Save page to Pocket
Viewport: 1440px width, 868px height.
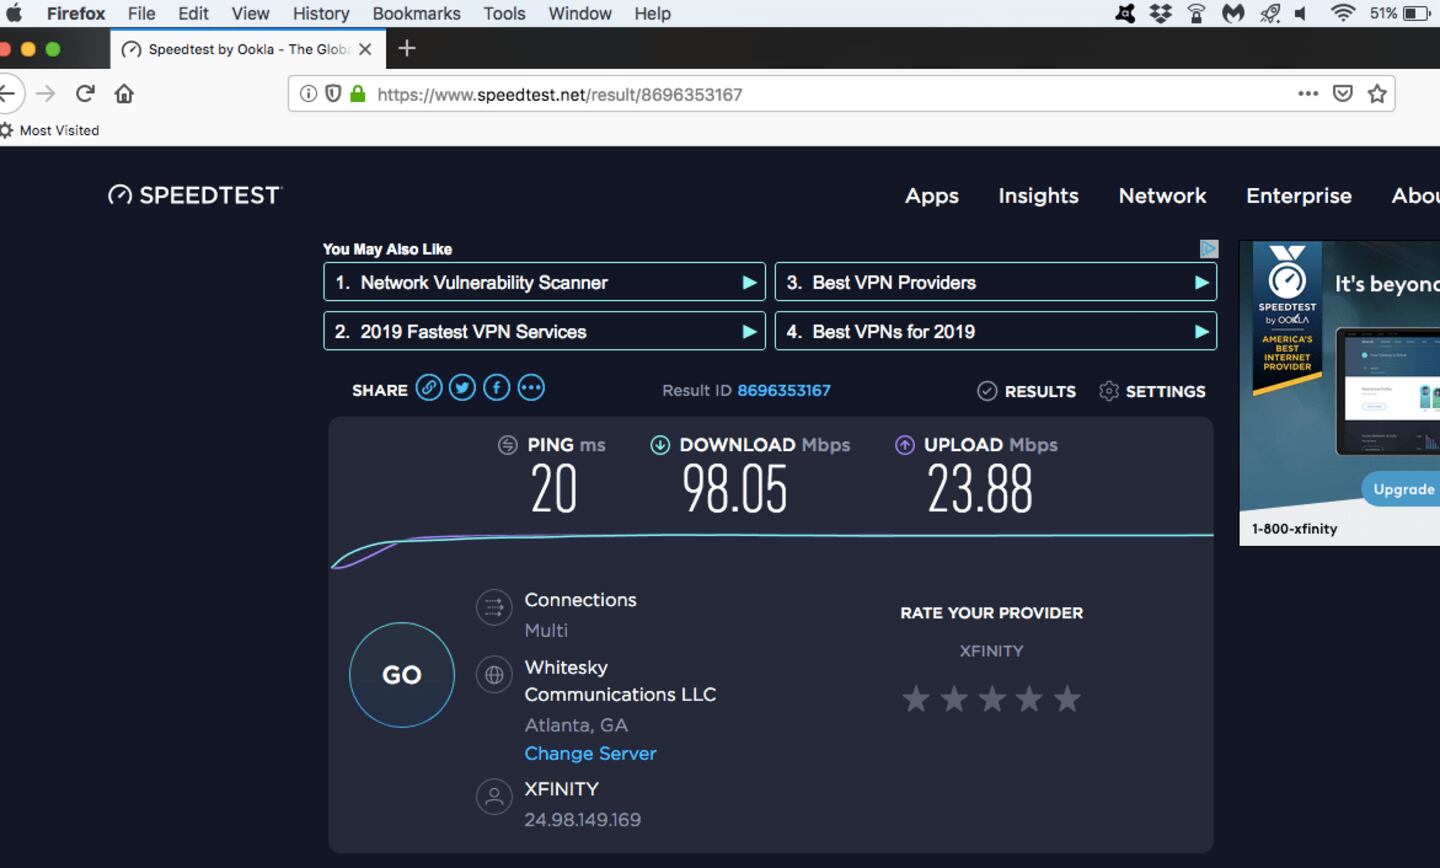click(1343, 94)
